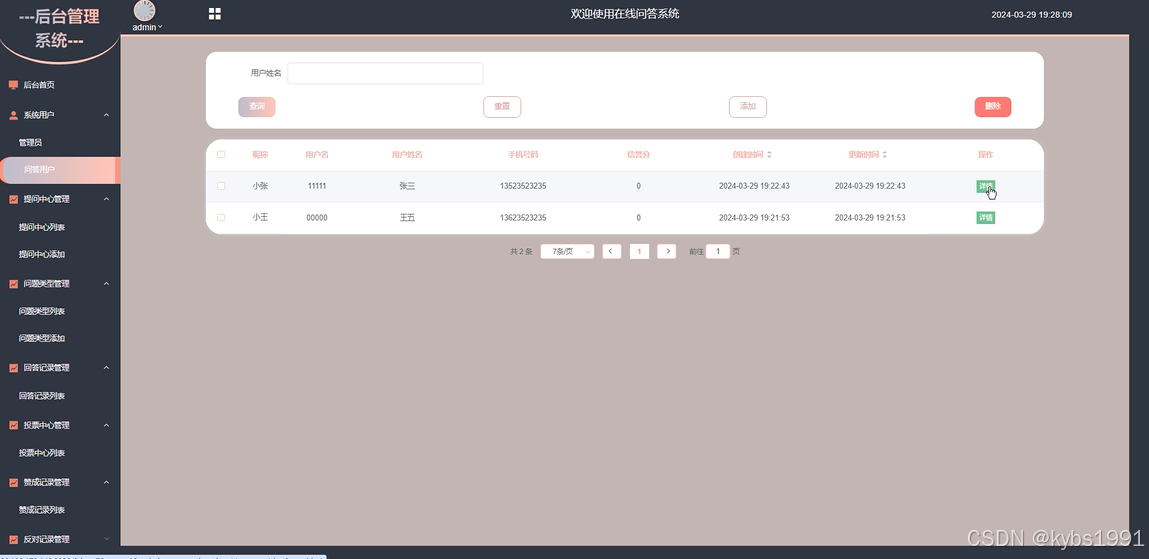Click the 手机号码 column header
The height and width of the screenshot is (559, 1149).
[x=523, y=155]
